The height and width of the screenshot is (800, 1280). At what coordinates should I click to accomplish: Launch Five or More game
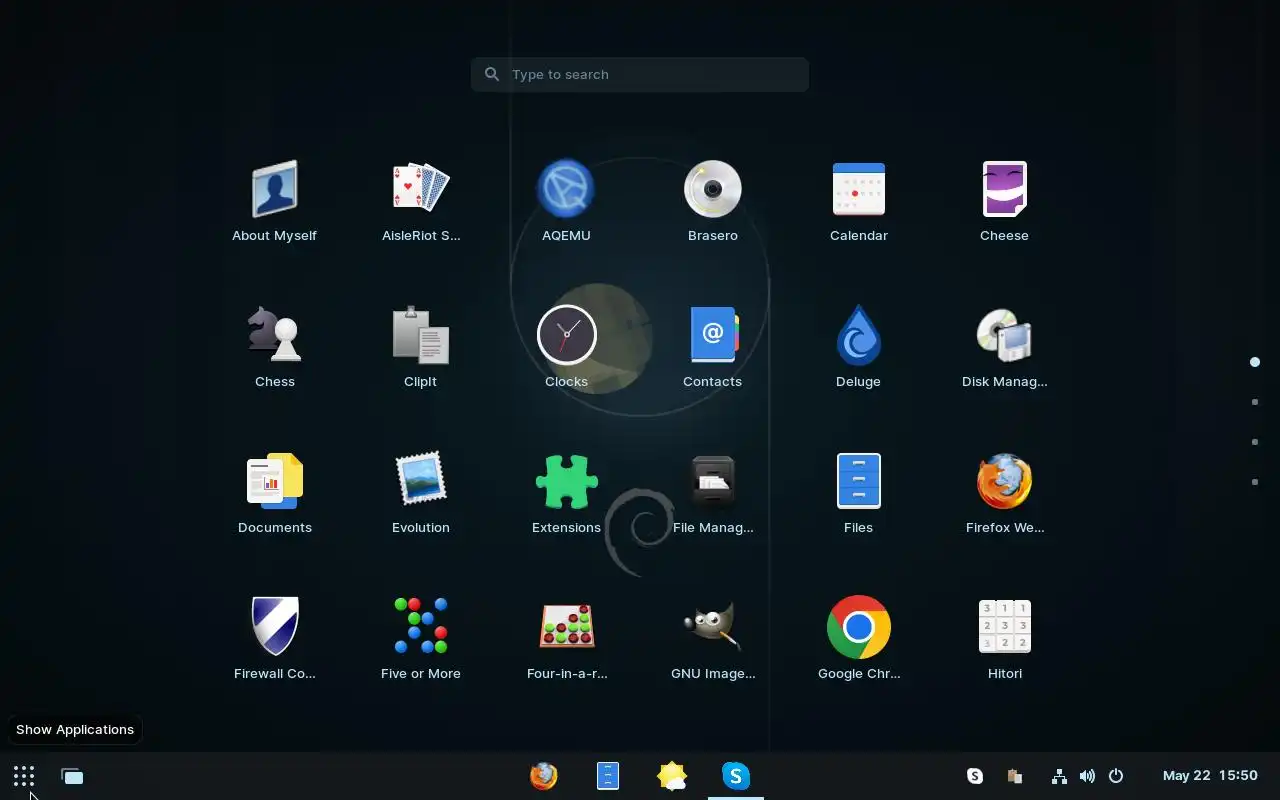(x=420, y=639)
